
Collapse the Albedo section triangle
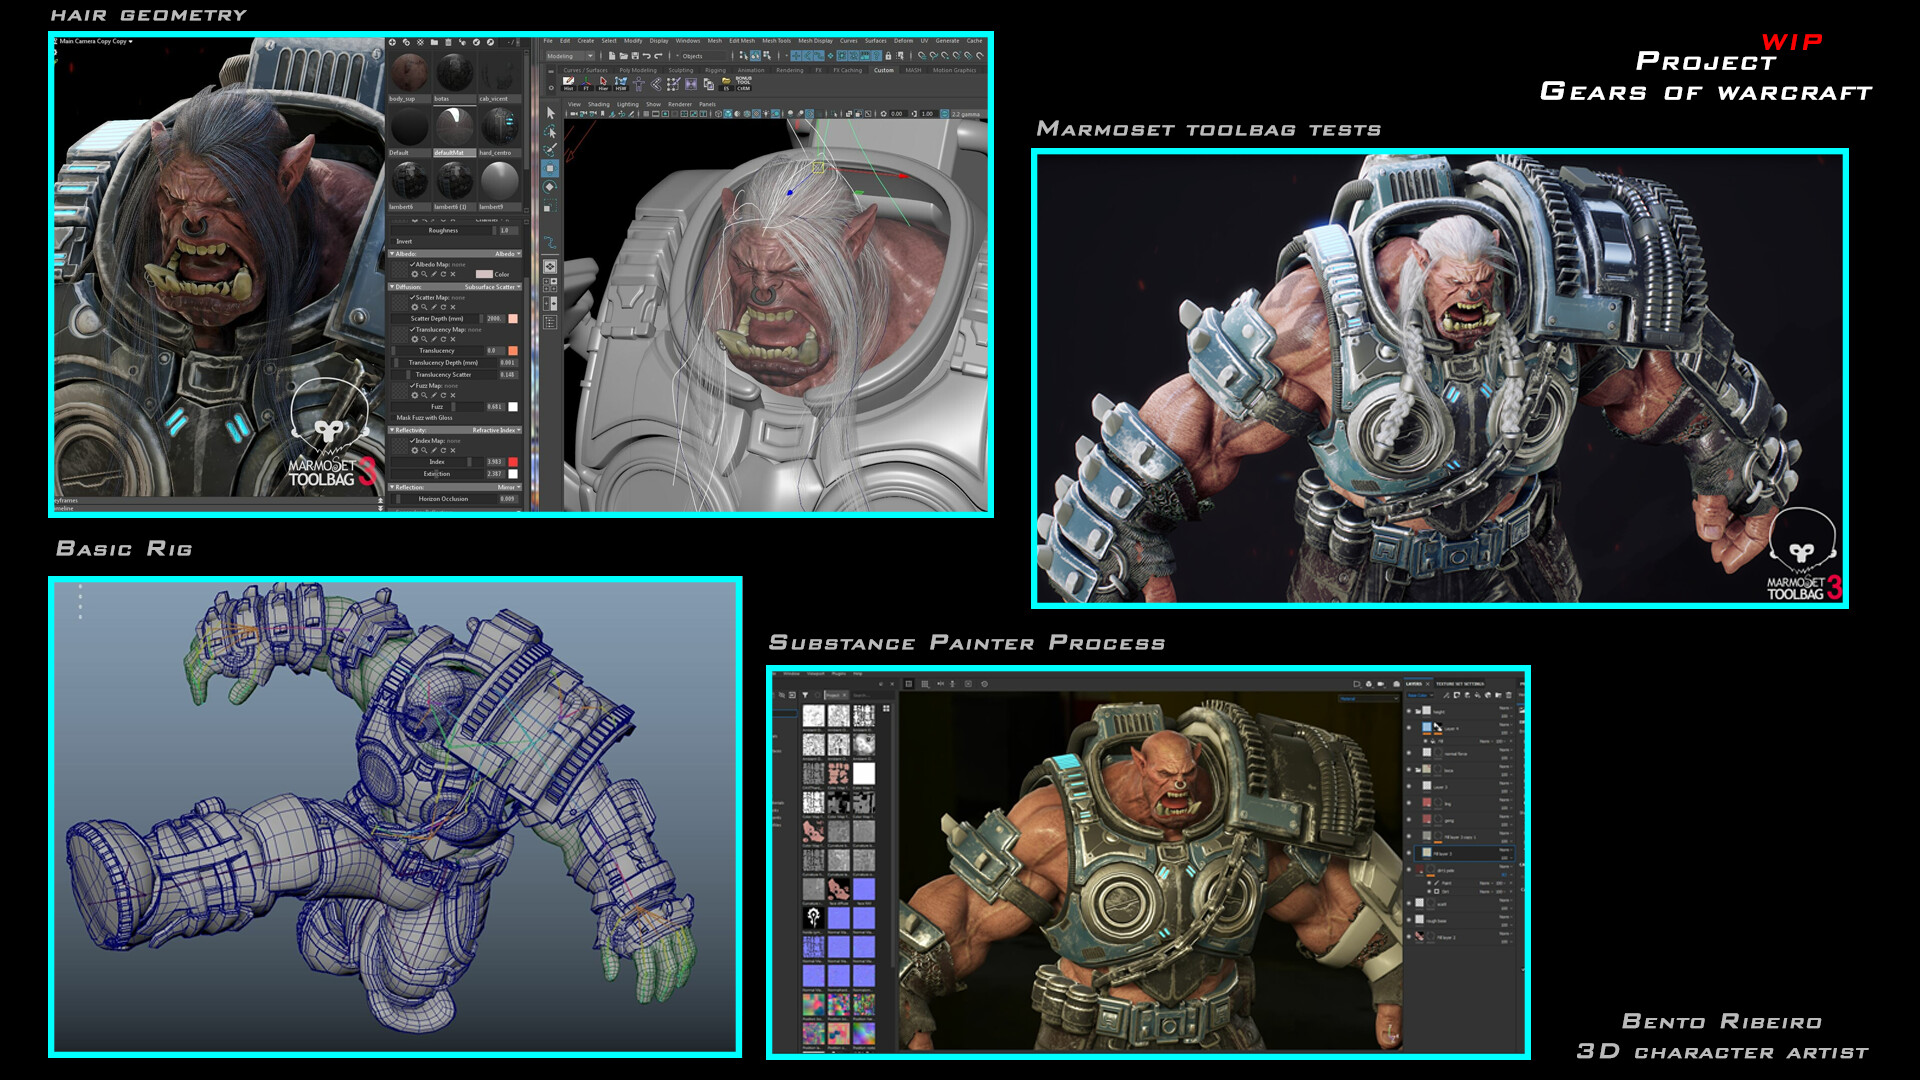[392, 254]
